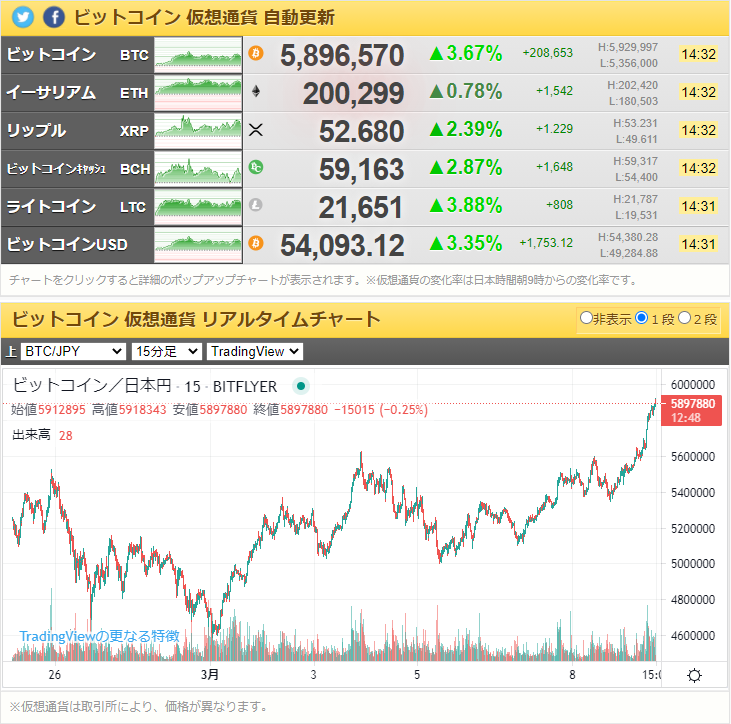Click the 5000000 price axis label

pos(693,564)
